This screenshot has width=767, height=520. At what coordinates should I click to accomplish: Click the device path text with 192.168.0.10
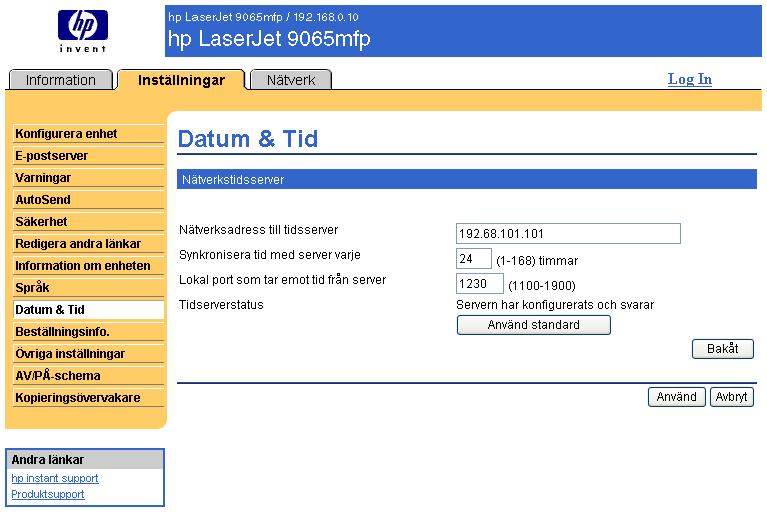(263, 17)
